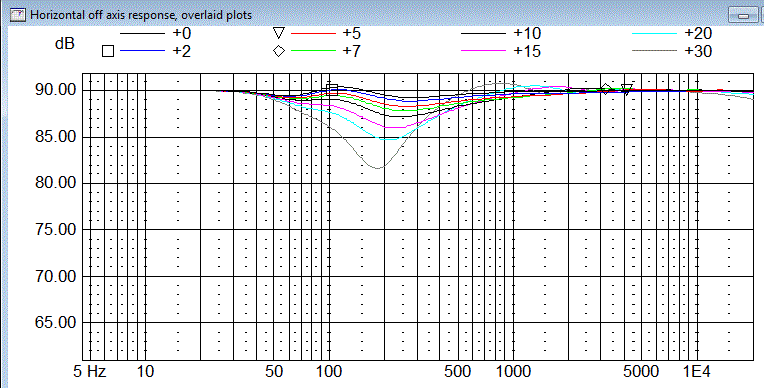Click the window icon in the title bar
The width and height of the screenshot is (764, 388).
point(18,15)
